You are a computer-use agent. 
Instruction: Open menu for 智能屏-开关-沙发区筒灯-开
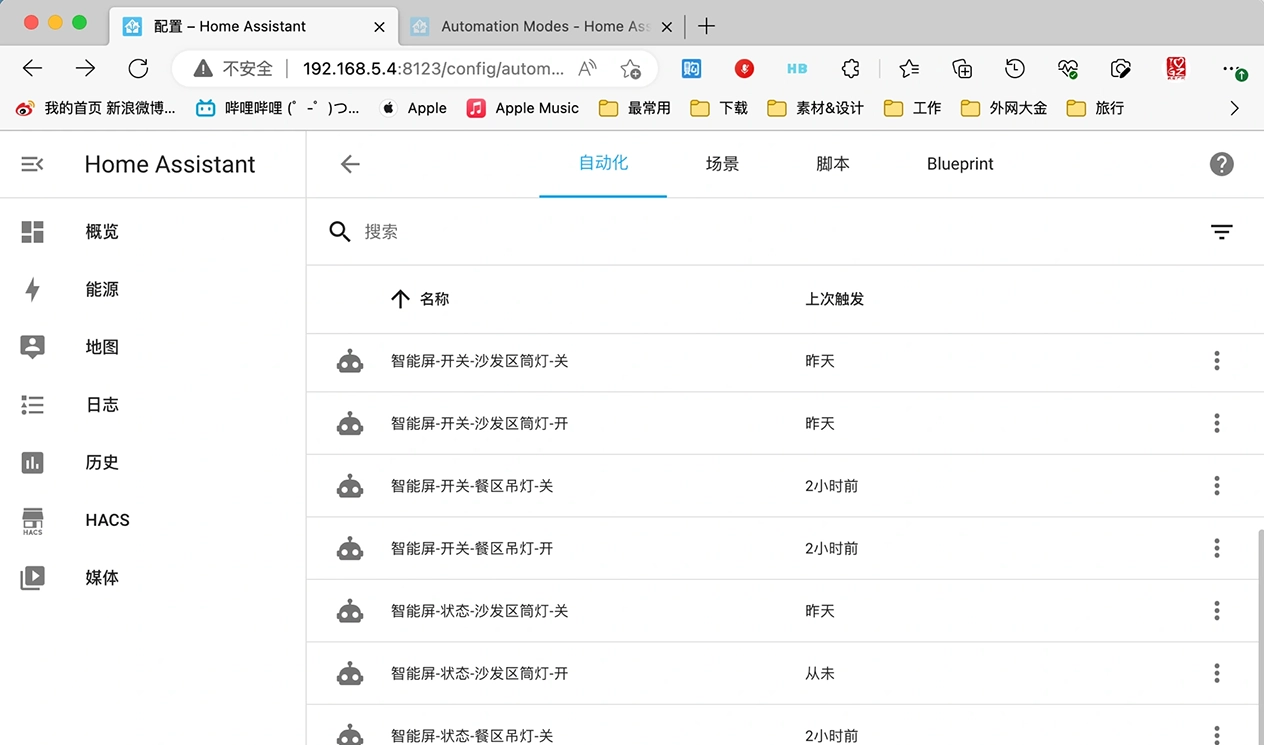tap(1216, 423)
